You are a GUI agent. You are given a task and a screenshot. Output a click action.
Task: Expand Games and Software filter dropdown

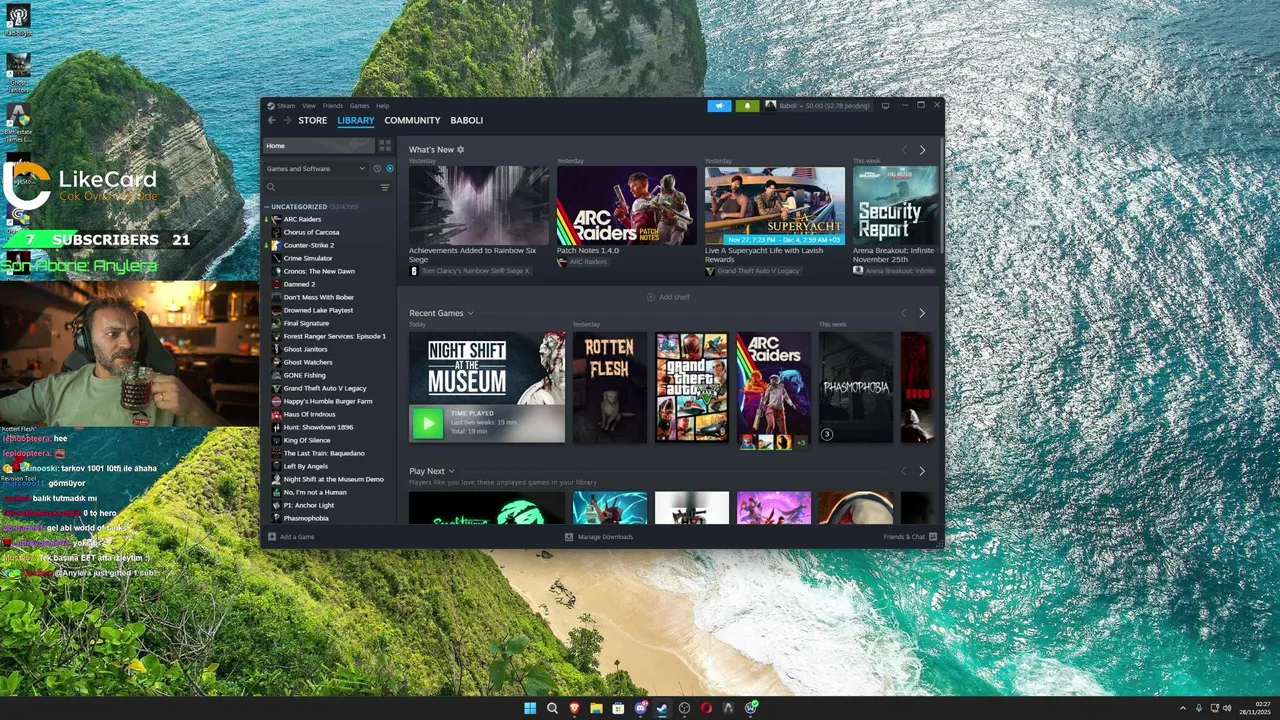coord(316,168)
